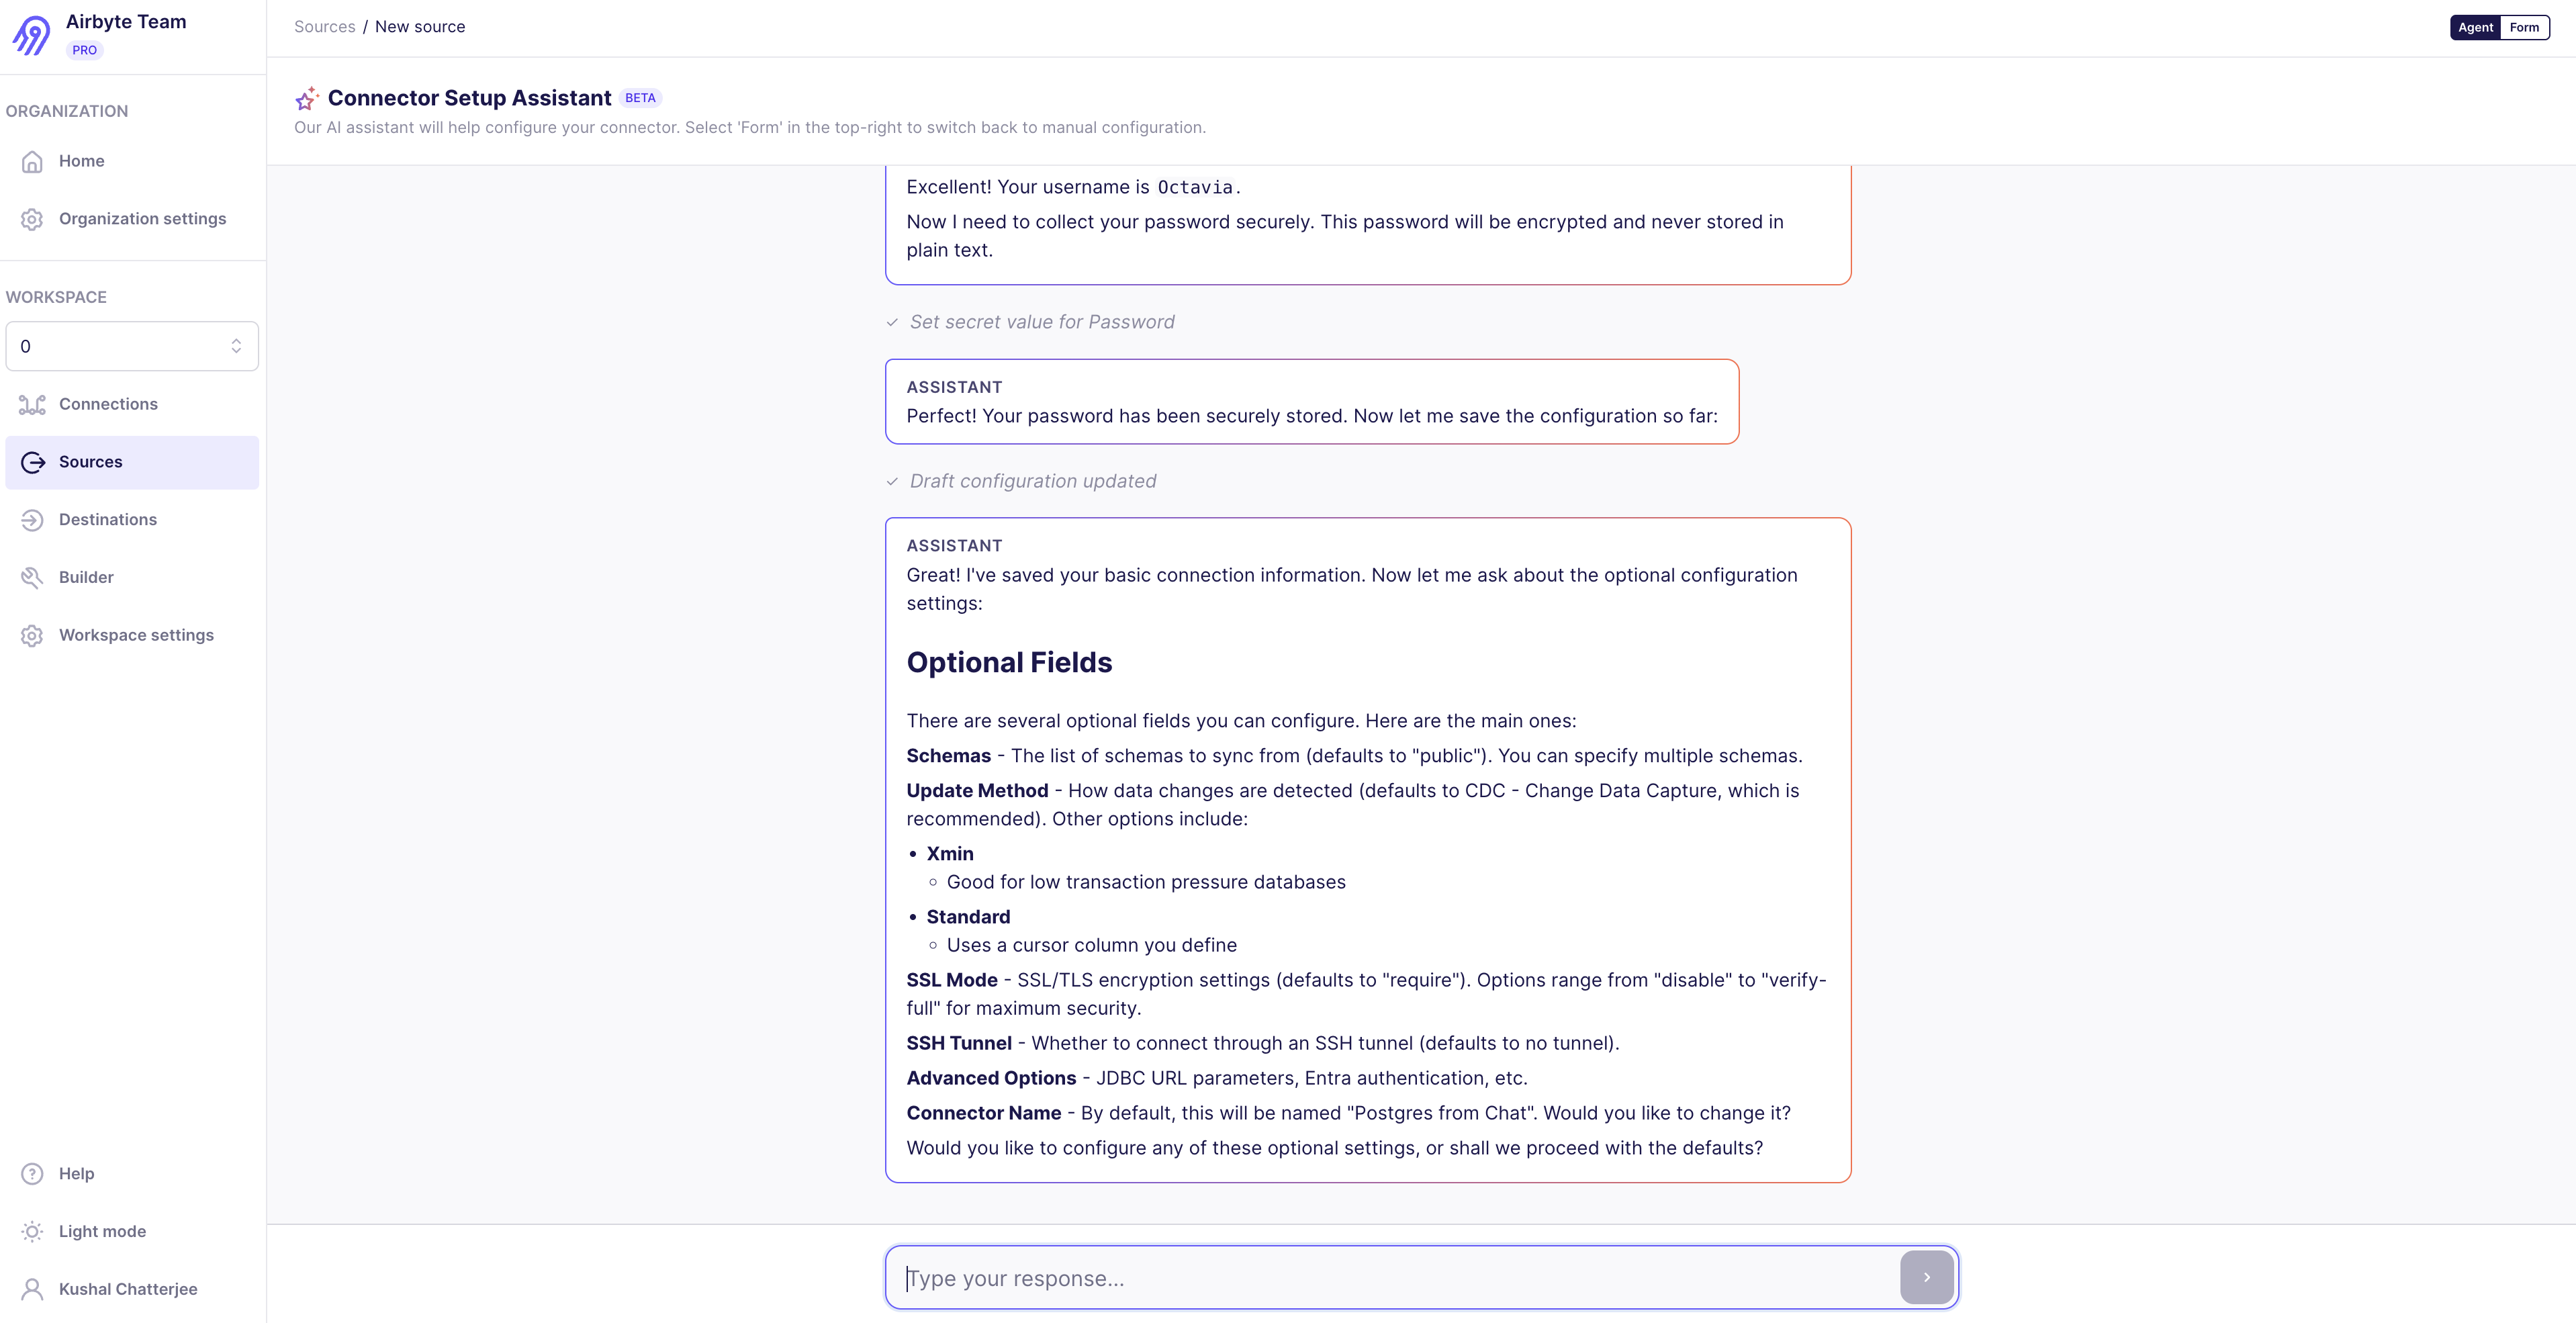Click the Workspace settings gear icon

point(32,636)
